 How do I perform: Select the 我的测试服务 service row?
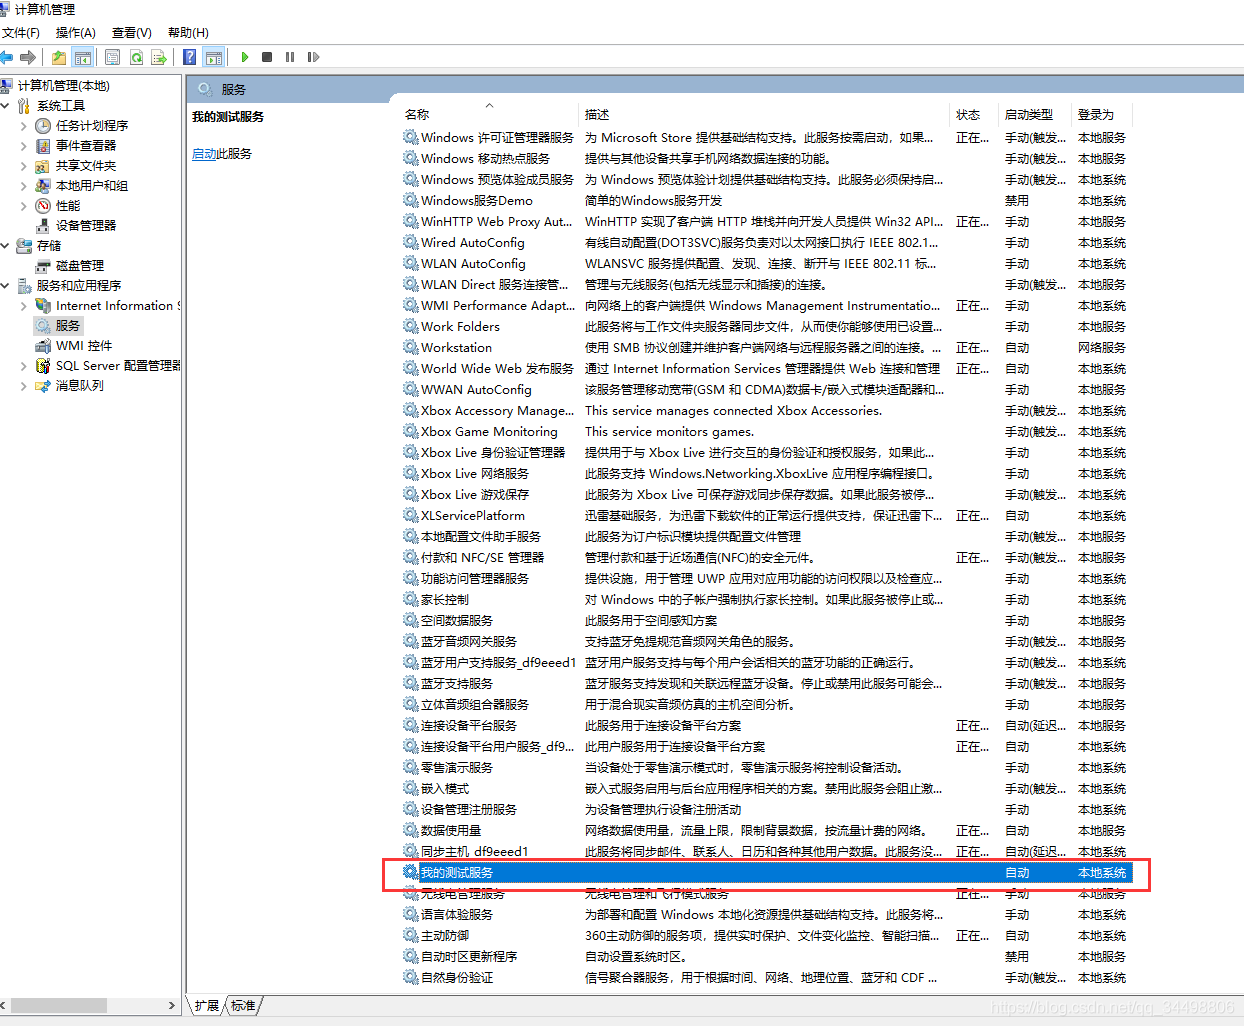tap(766, 873)
